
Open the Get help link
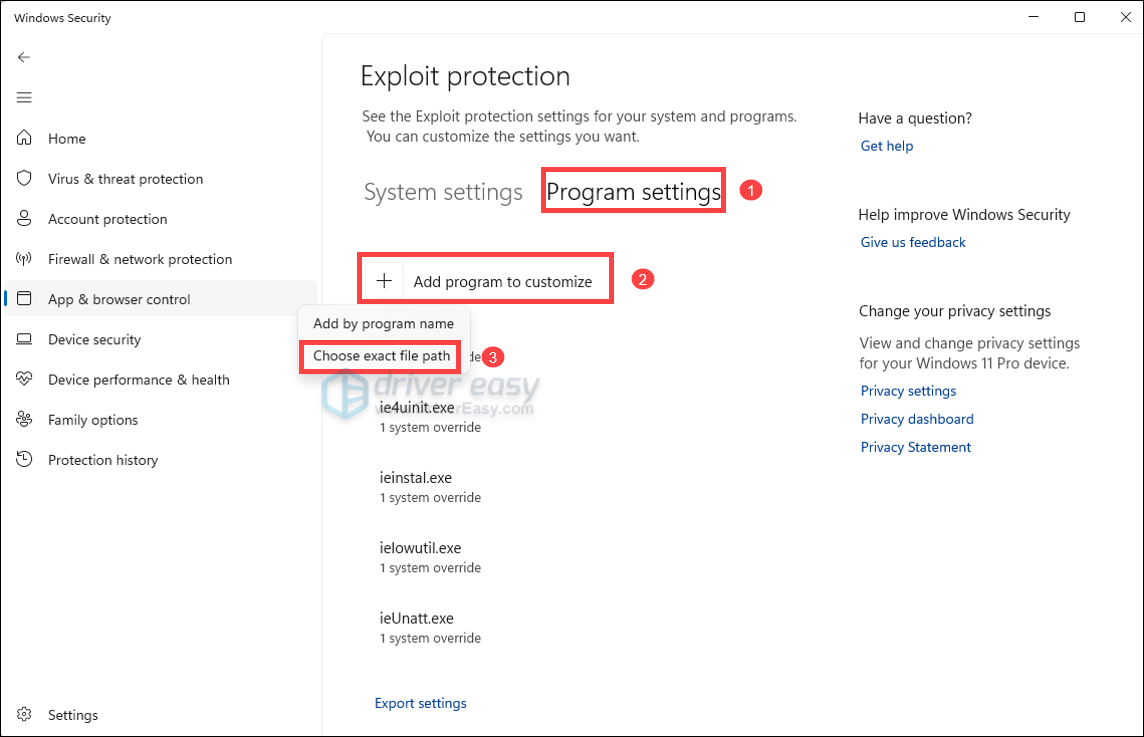(x=887, y=146)
